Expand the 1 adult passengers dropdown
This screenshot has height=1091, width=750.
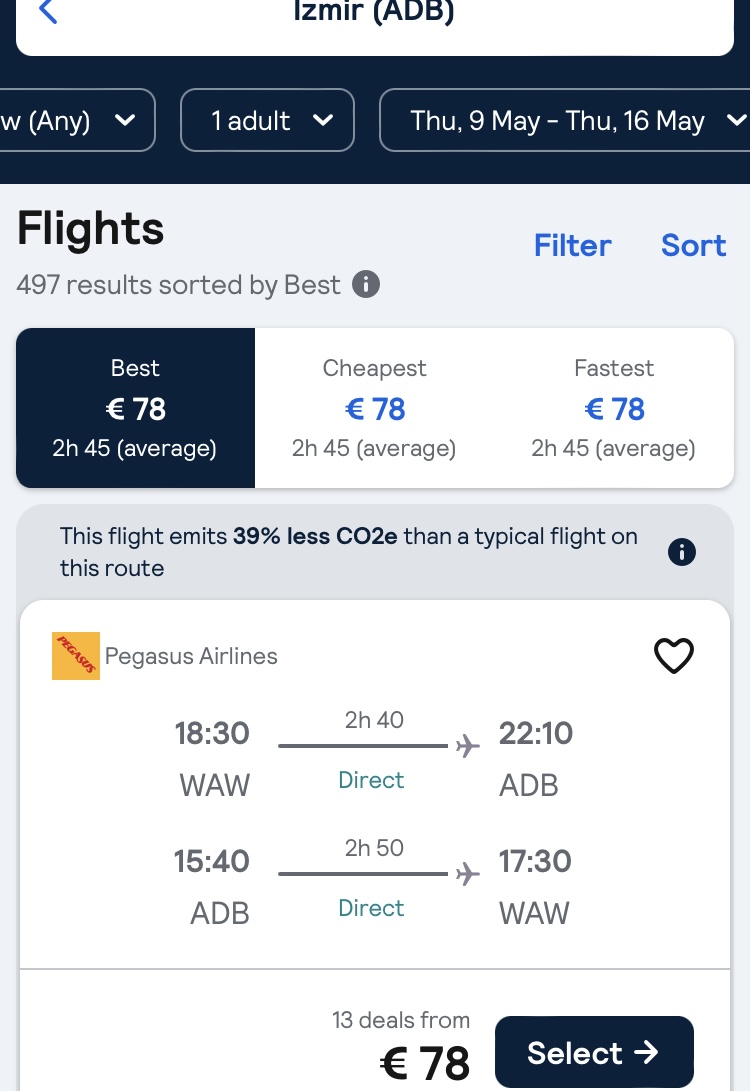click(267, 120)
